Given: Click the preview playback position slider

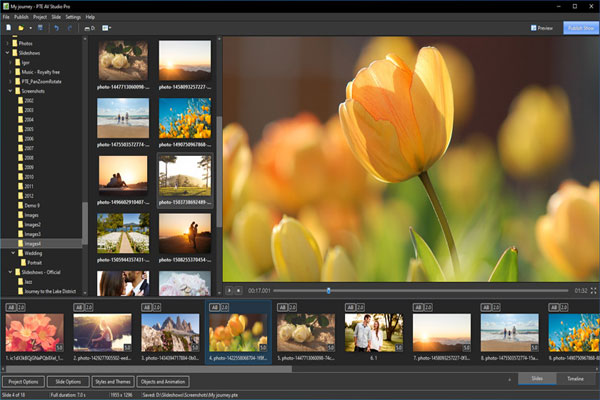Looking at the screenshot, I should (x=328, y=290).
